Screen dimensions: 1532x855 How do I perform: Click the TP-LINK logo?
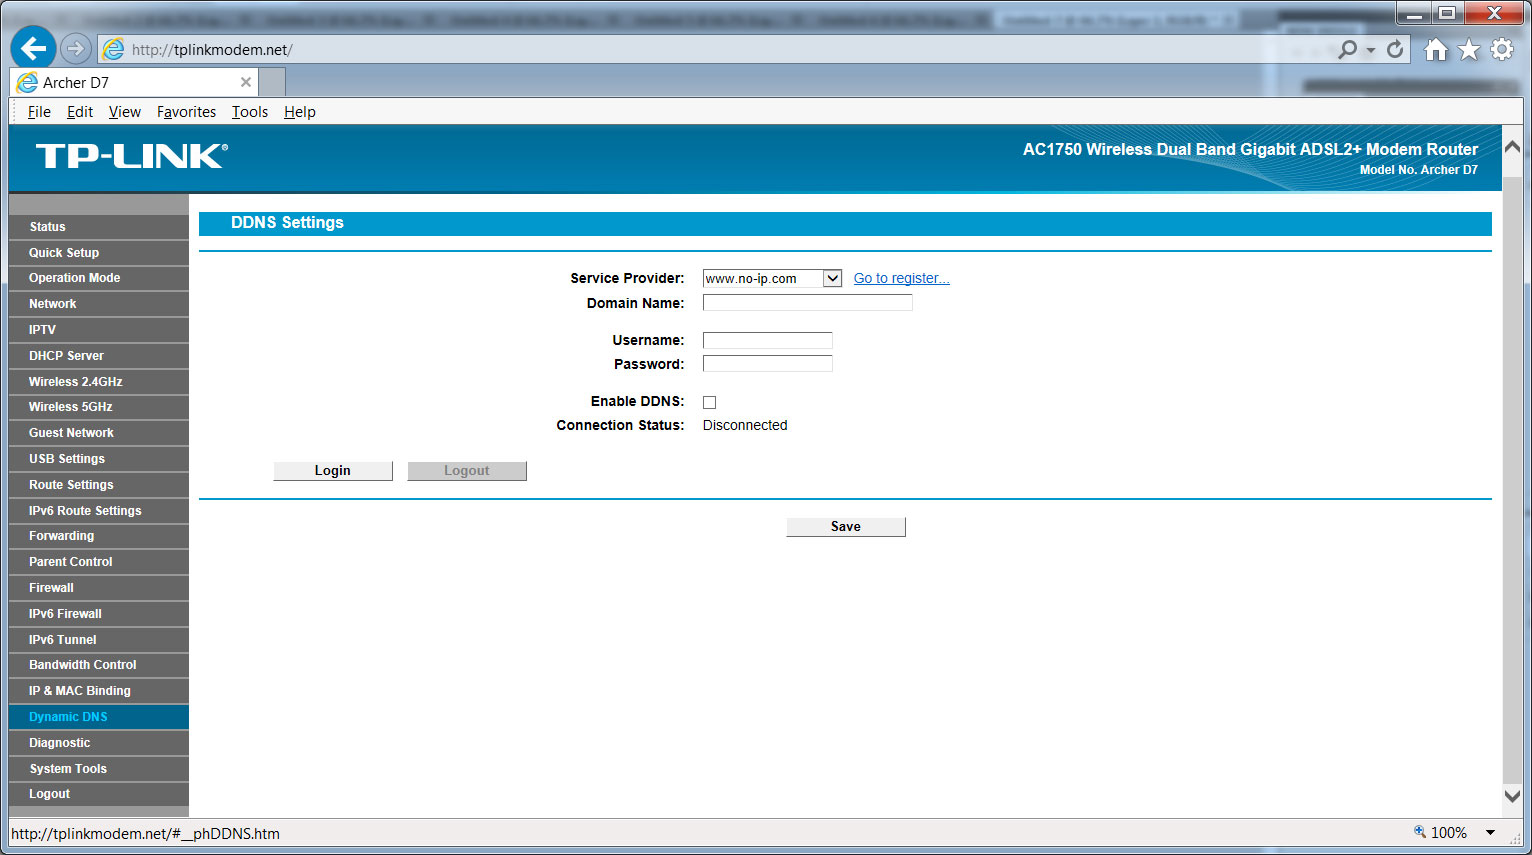pos(132,156)
